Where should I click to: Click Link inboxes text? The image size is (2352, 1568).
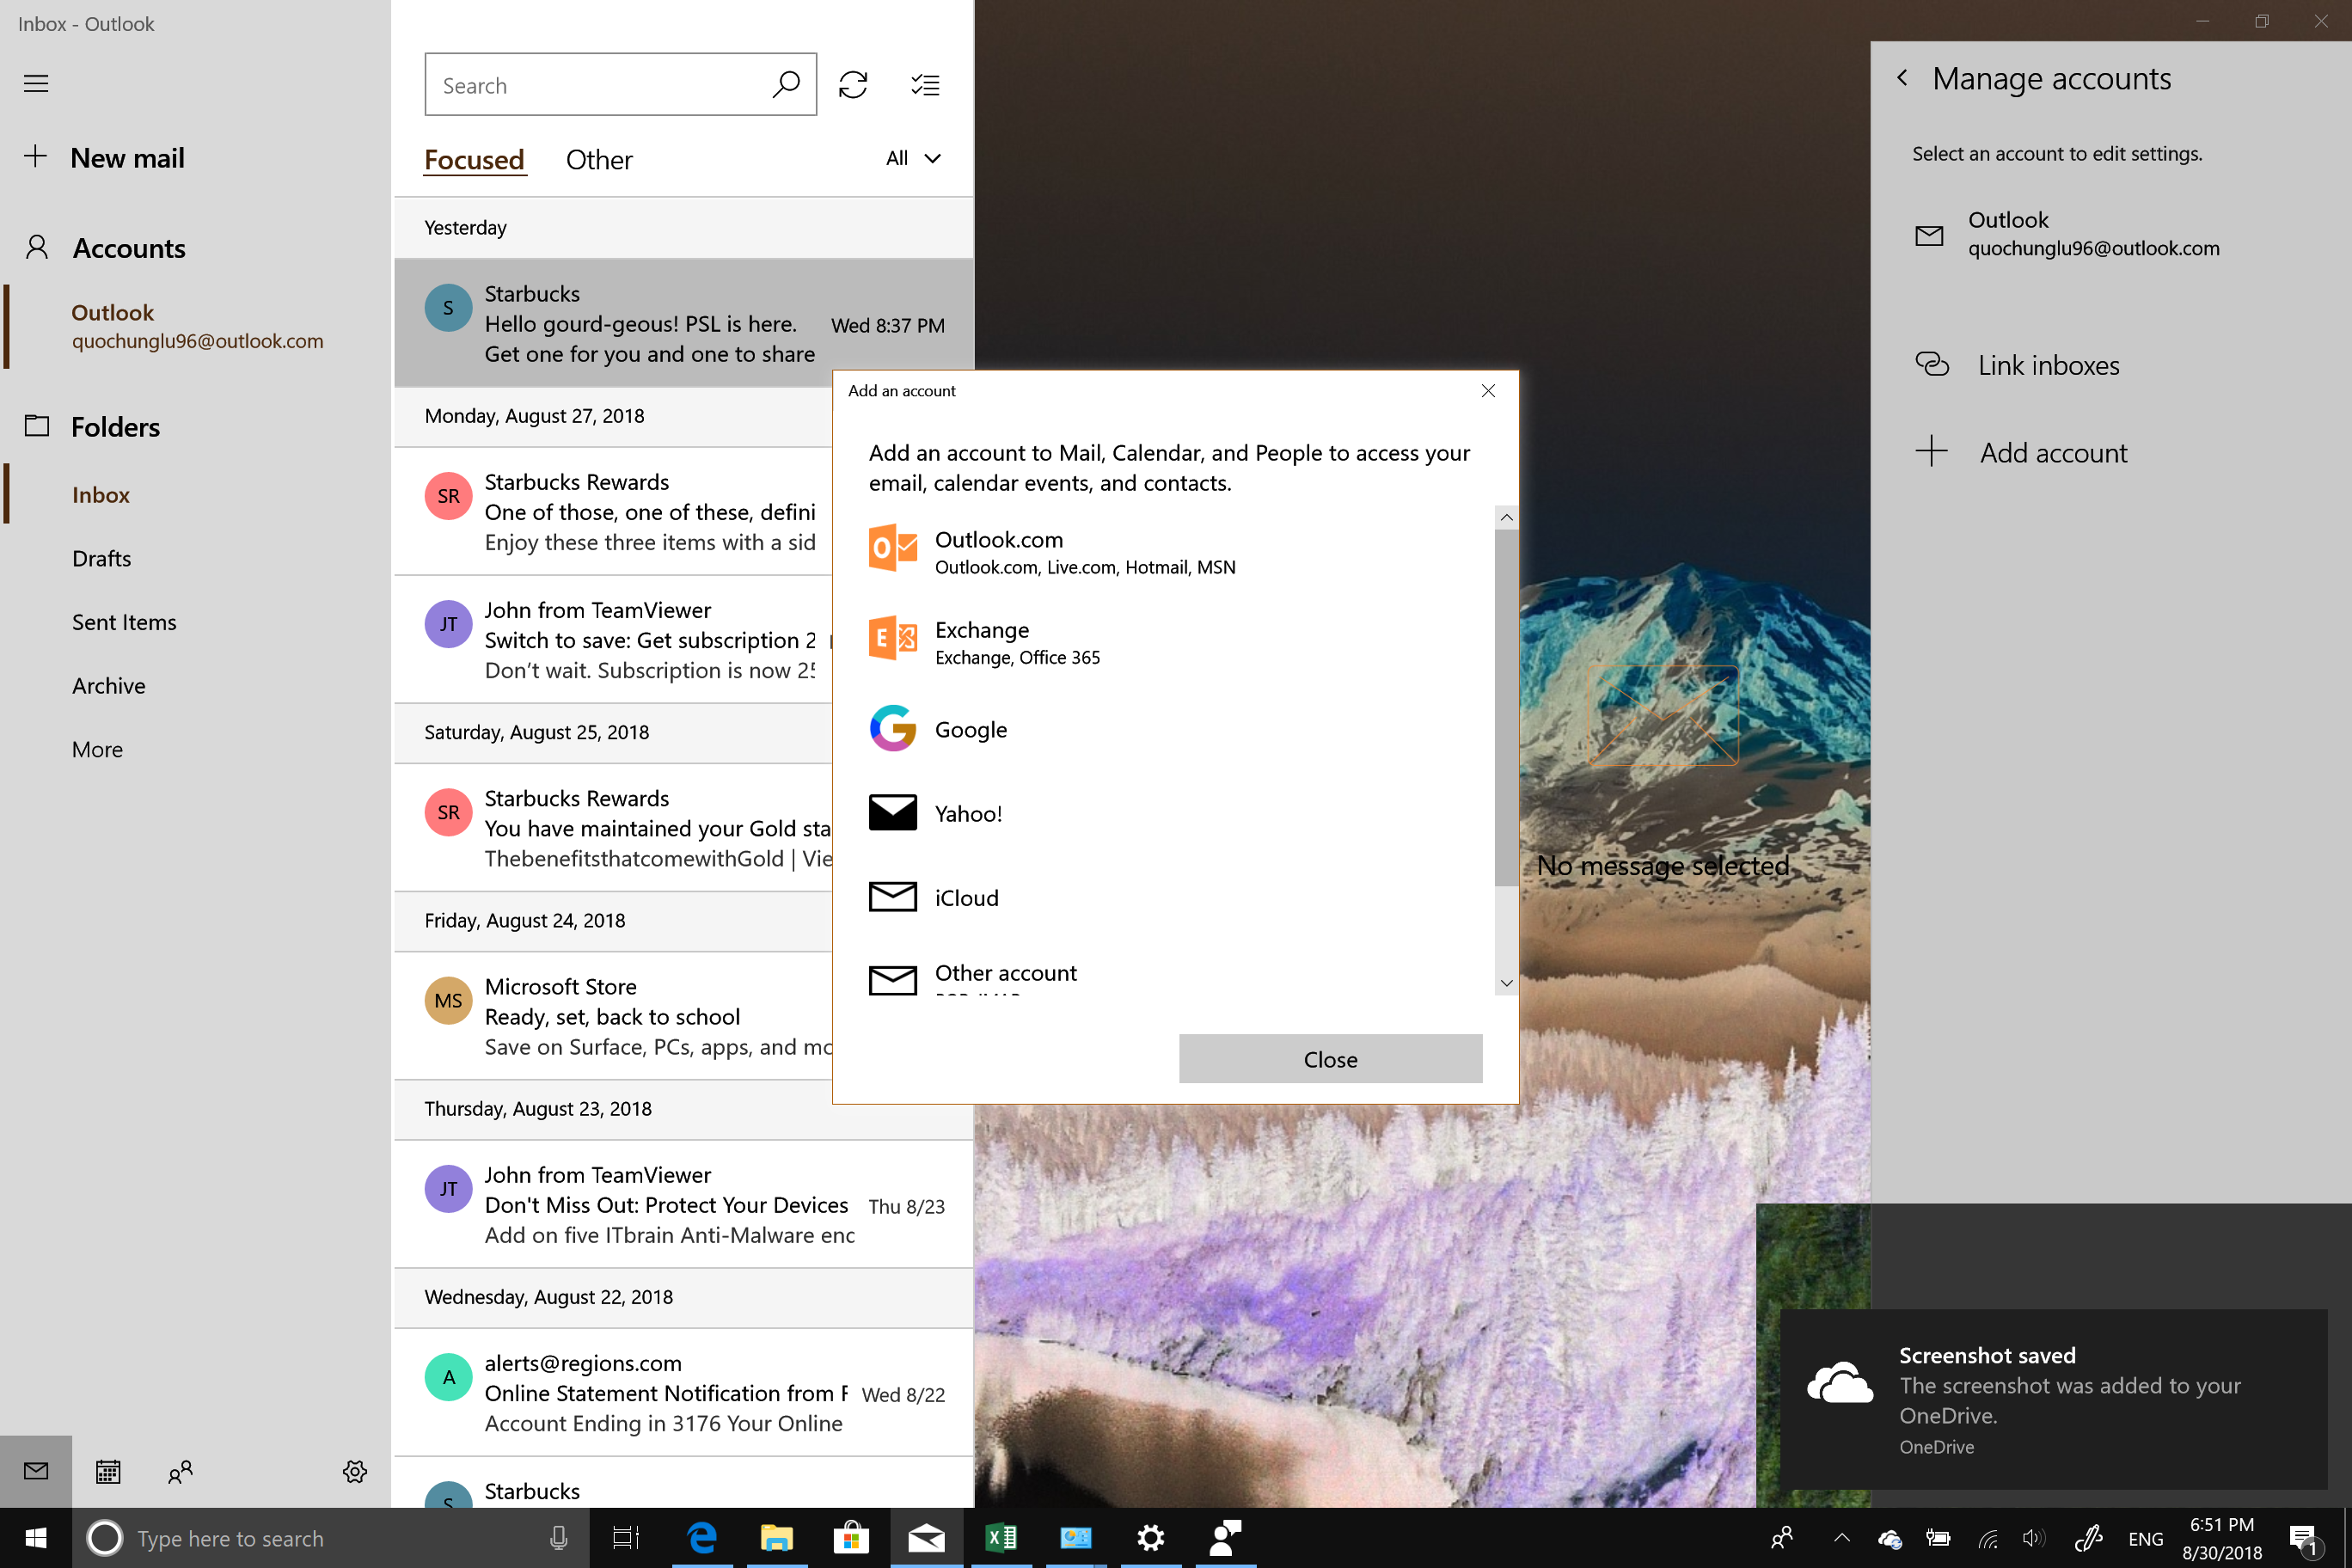[2048, 365]
